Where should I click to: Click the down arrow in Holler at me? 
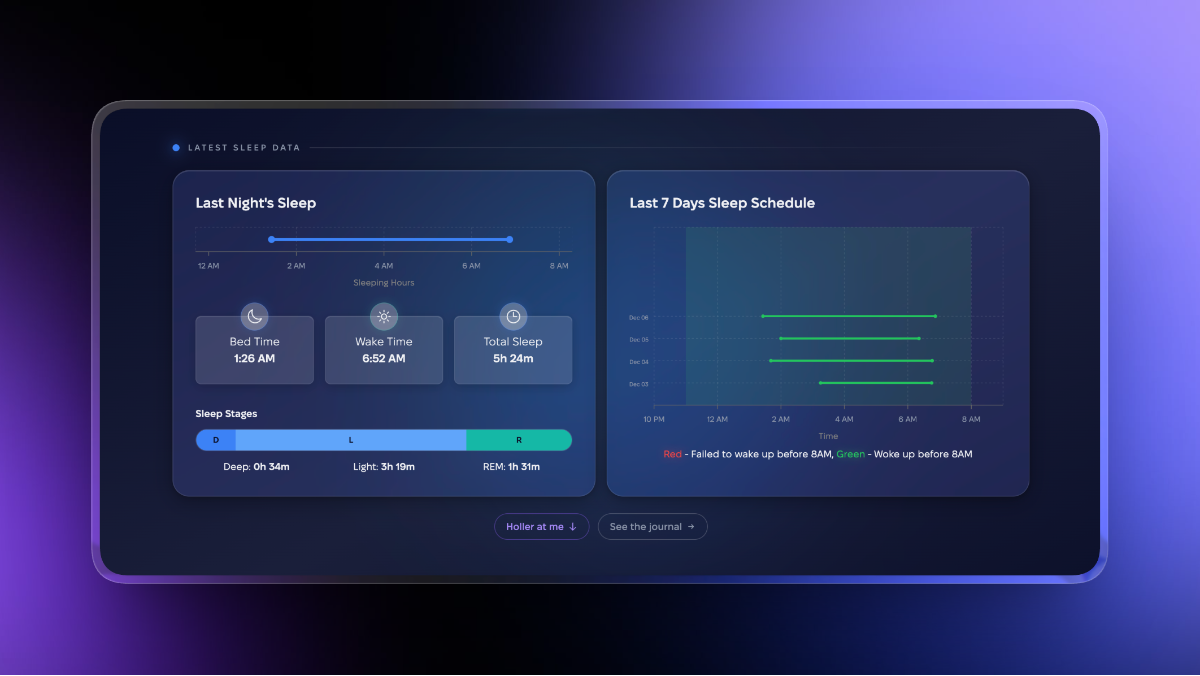pos(573,527)
